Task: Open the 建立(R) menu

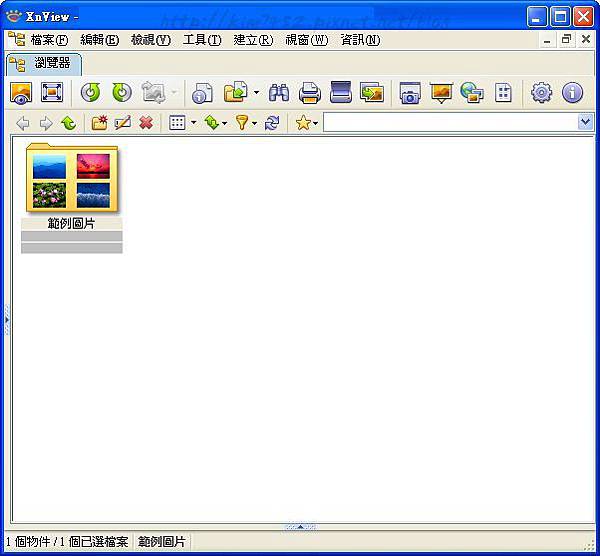Action: coord(253,40)
